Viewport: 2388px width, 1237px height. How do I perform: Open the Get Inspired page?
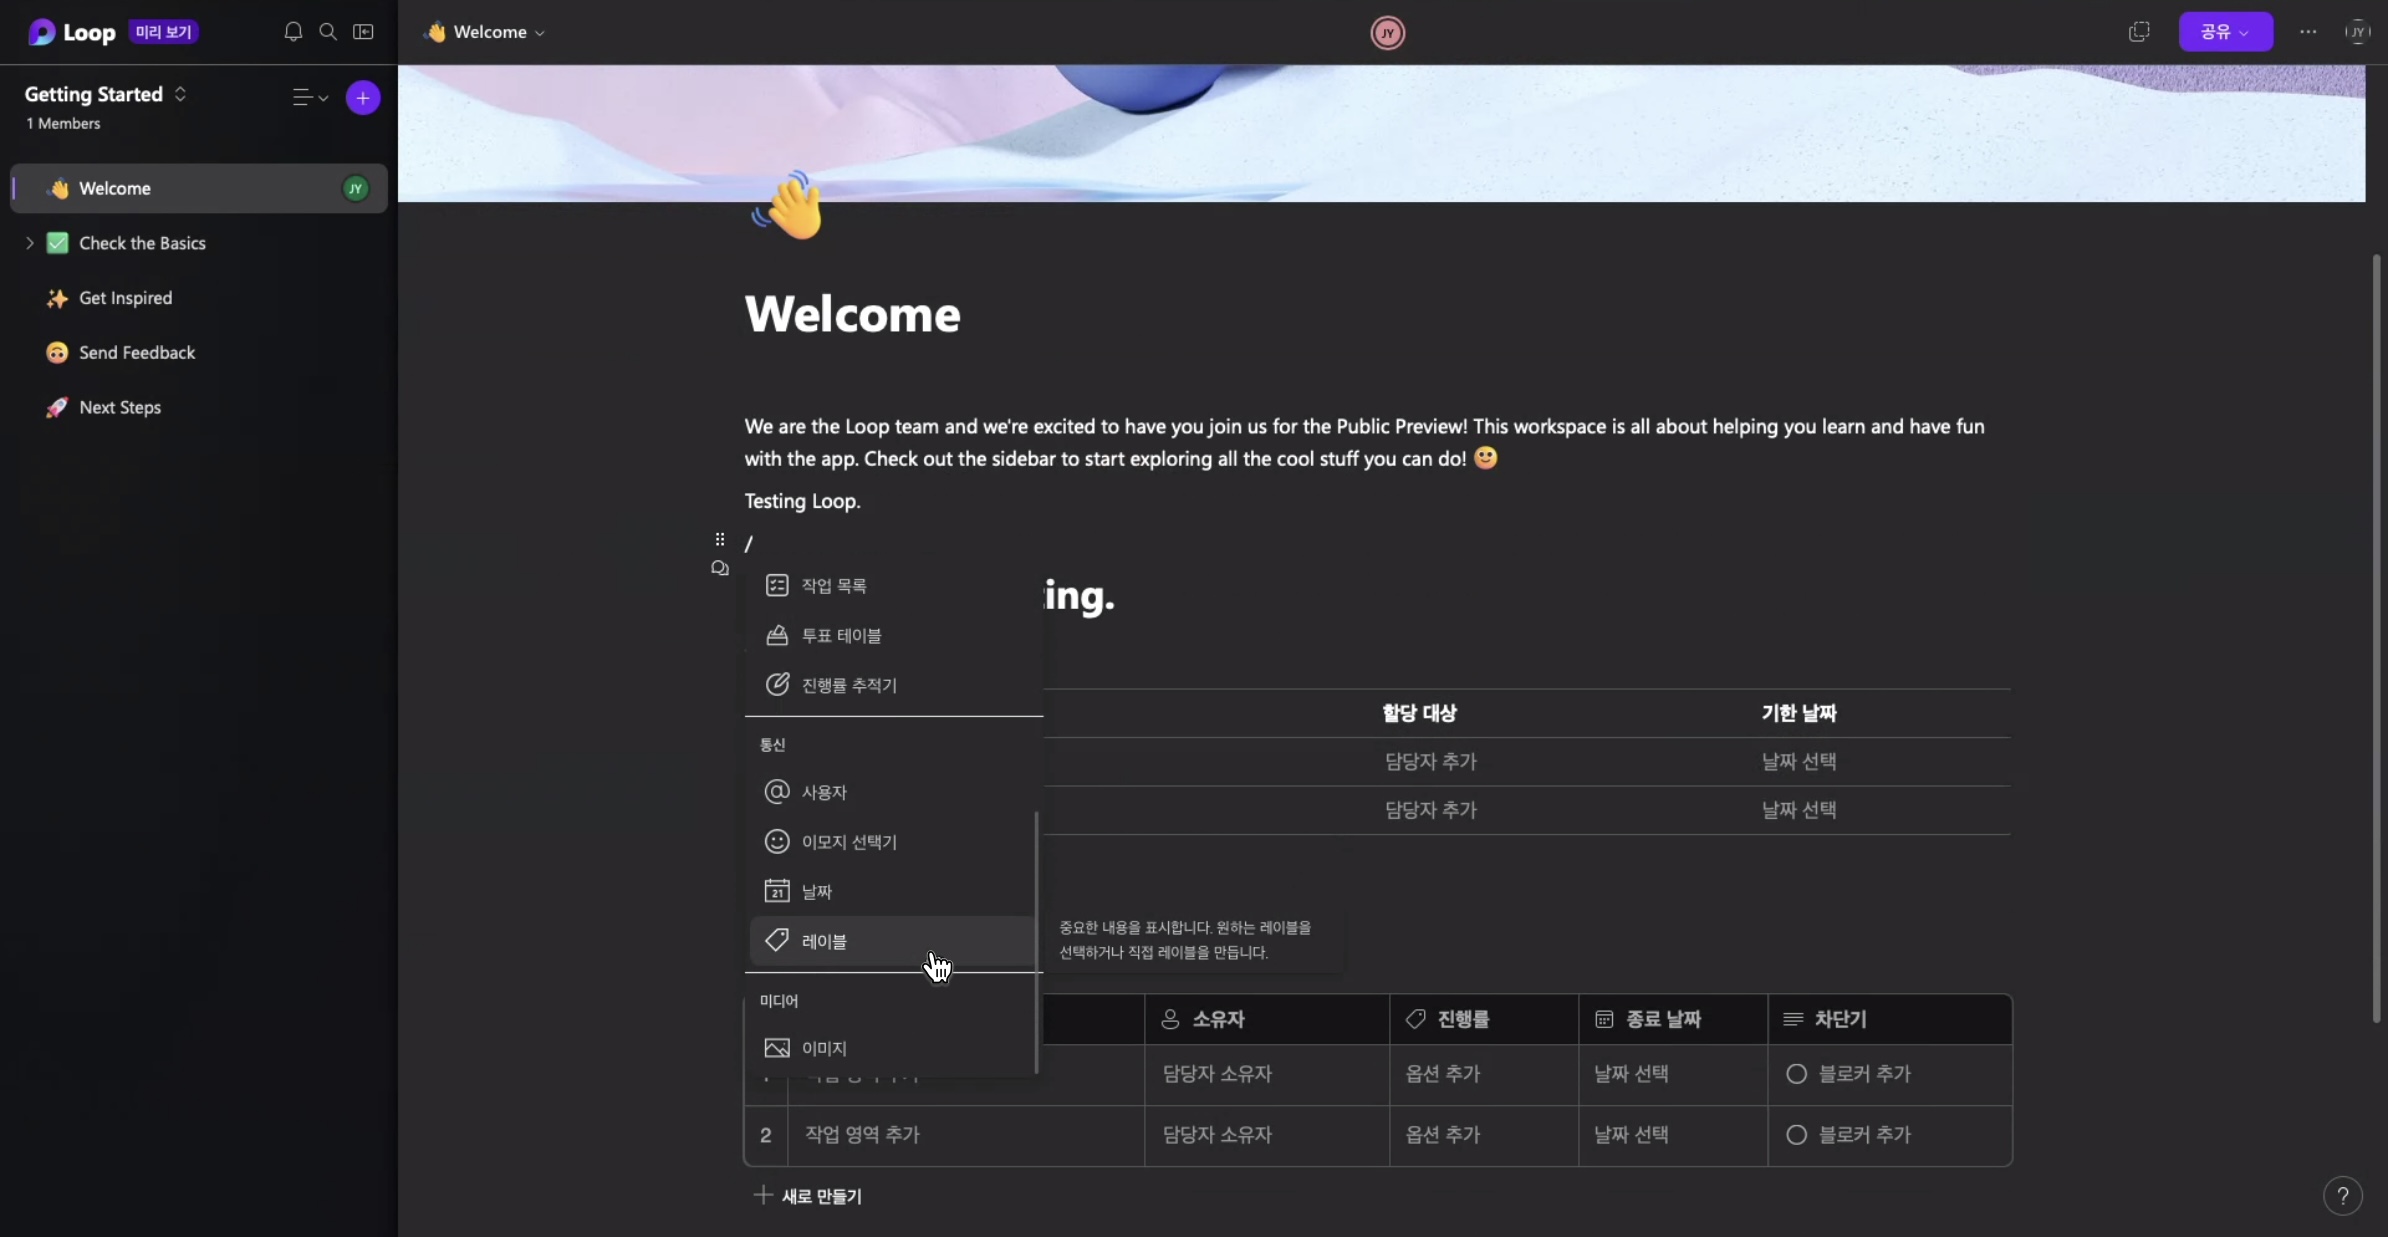[x=125, y=298]
